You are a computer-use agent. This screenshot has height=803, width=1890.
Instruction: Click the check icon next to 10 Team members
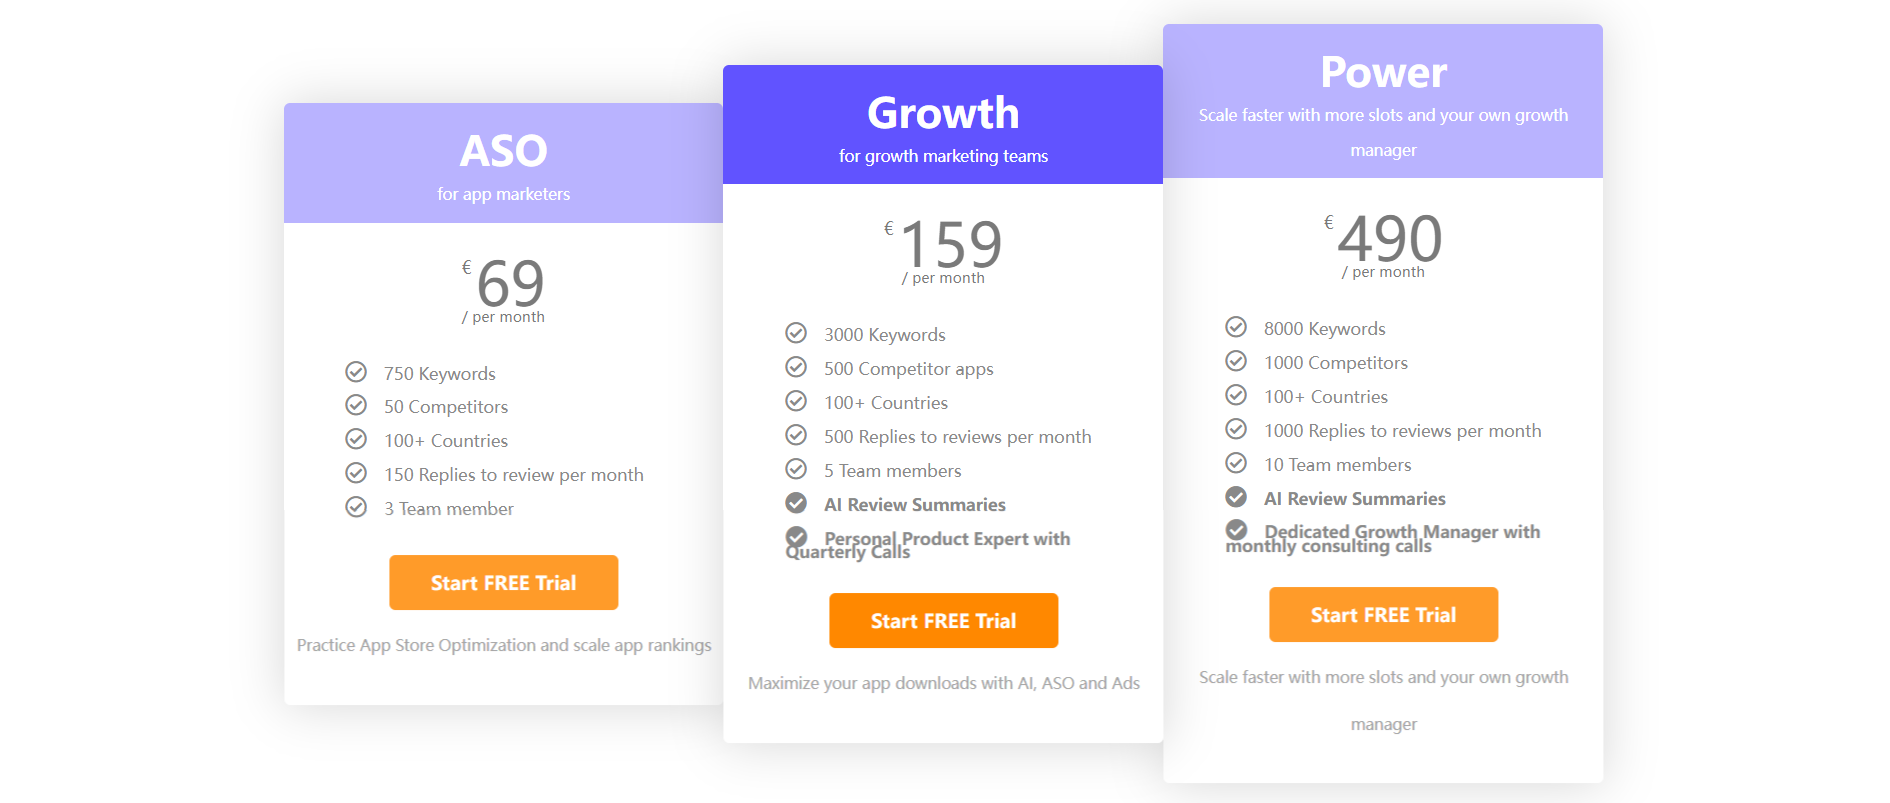(1236, 463)
